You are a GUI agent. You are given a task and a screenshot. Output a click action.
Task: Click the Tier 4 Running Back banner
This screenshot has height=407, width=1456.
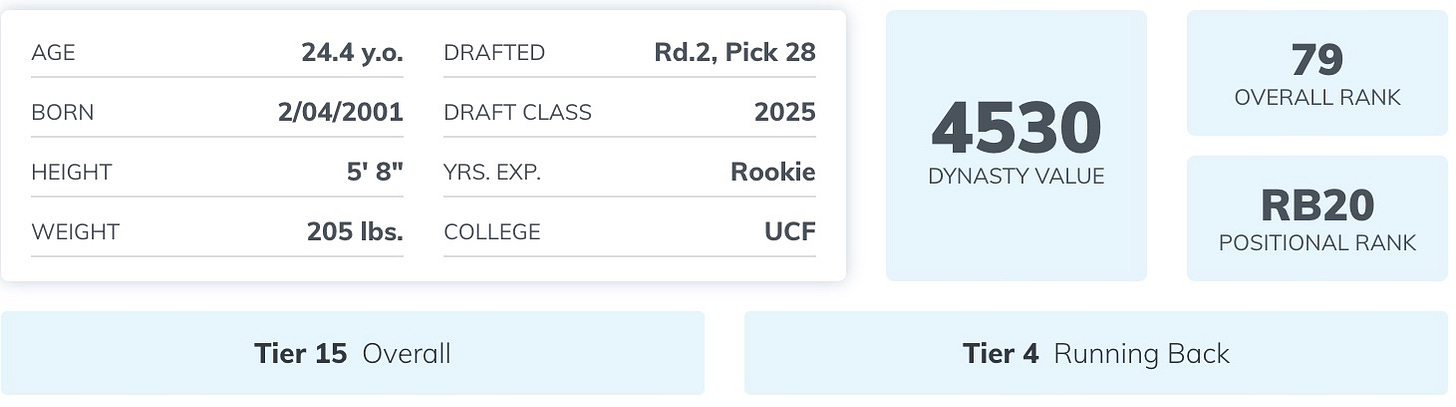[1096, 353]
